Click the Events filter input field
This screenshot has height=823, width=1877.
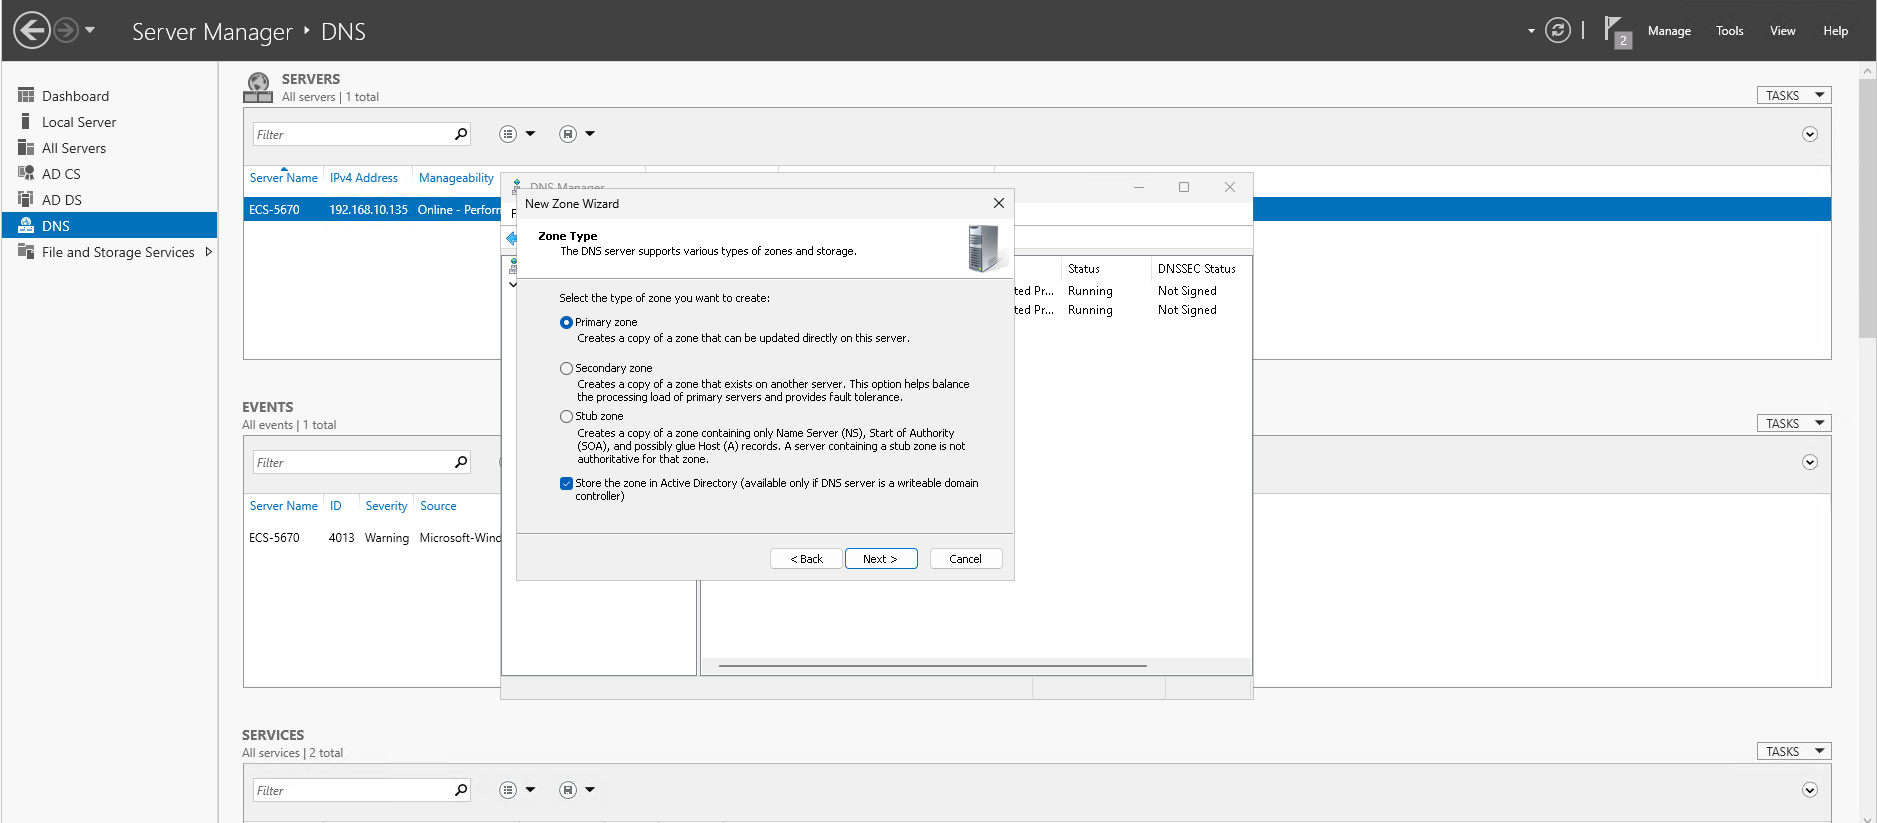tap(352, 463)
